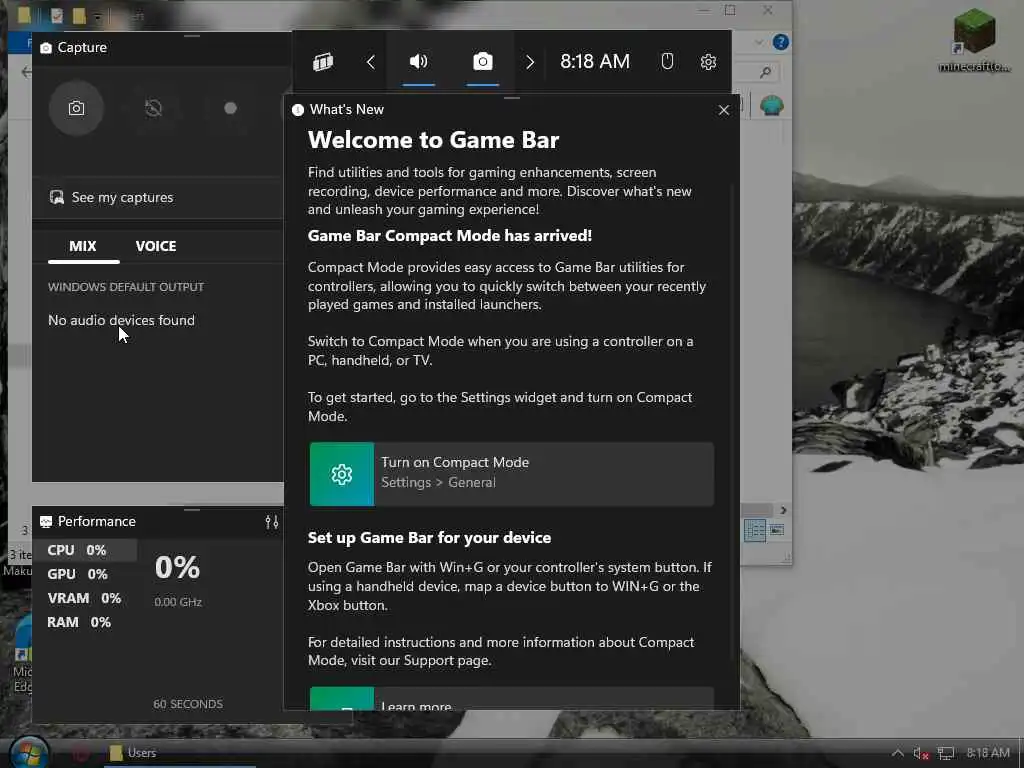1024x768 pixels.
Task: Click the Capture widget title
Action: [x=82, y=48]
